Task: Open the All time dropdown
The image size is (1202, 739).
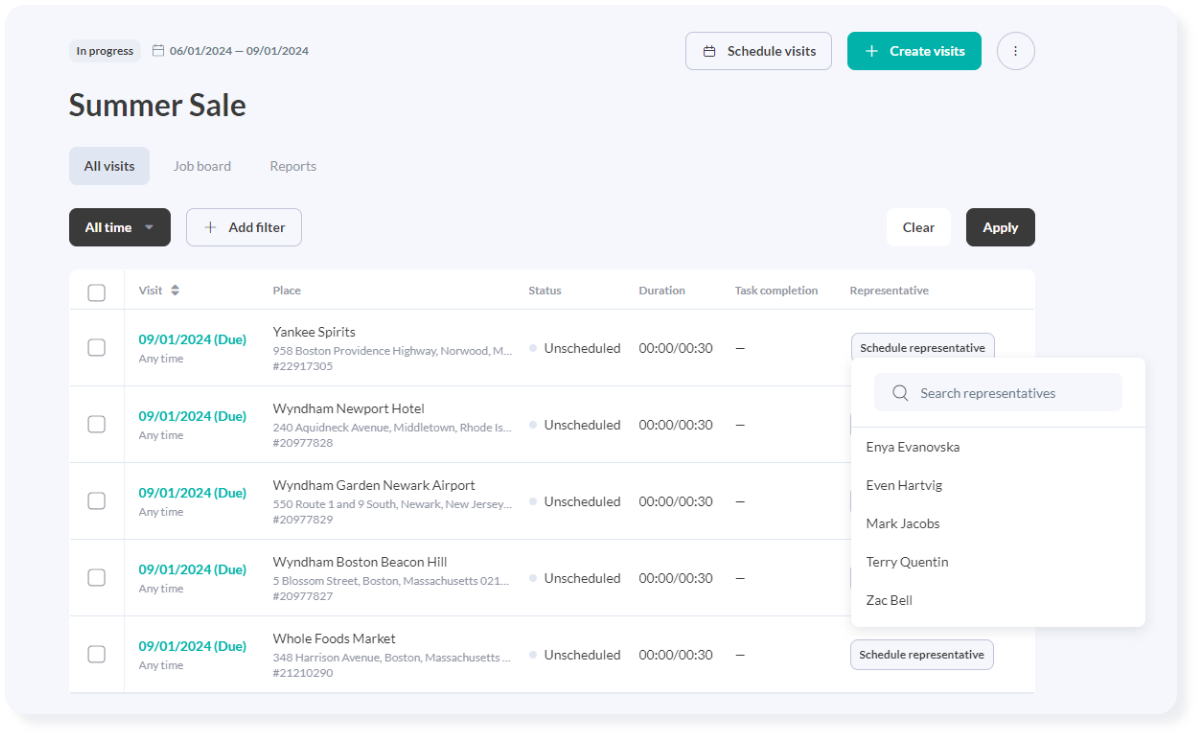Action: click(x=120, y=227)
